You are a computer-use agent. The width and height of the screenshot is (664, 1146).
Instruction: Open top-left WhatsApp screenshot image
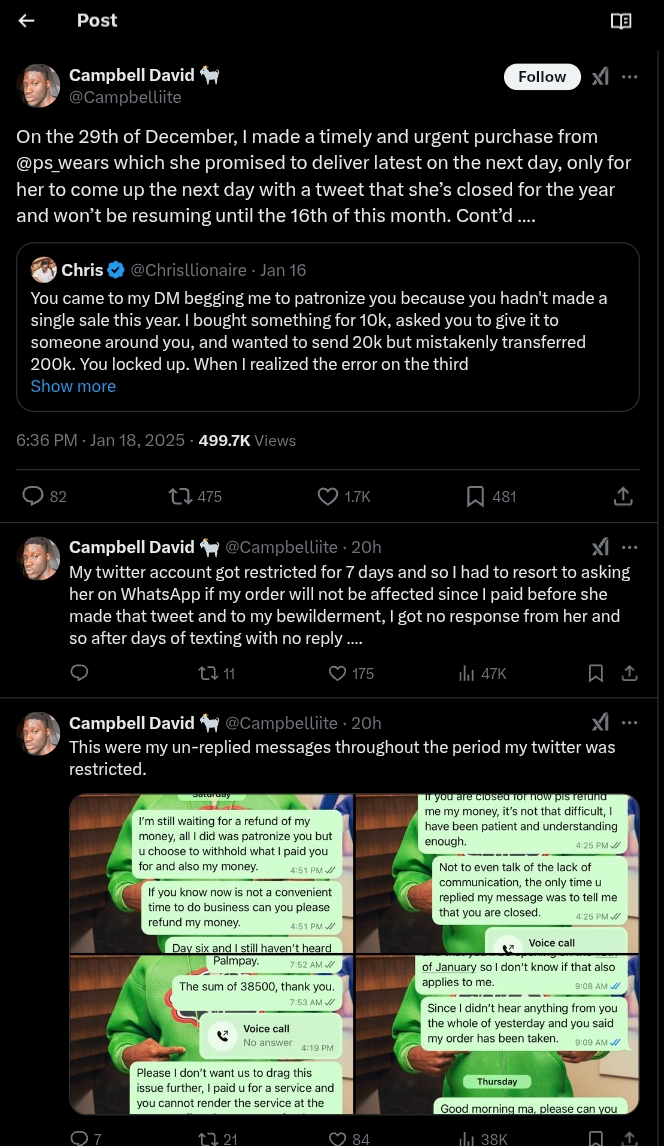211,873
